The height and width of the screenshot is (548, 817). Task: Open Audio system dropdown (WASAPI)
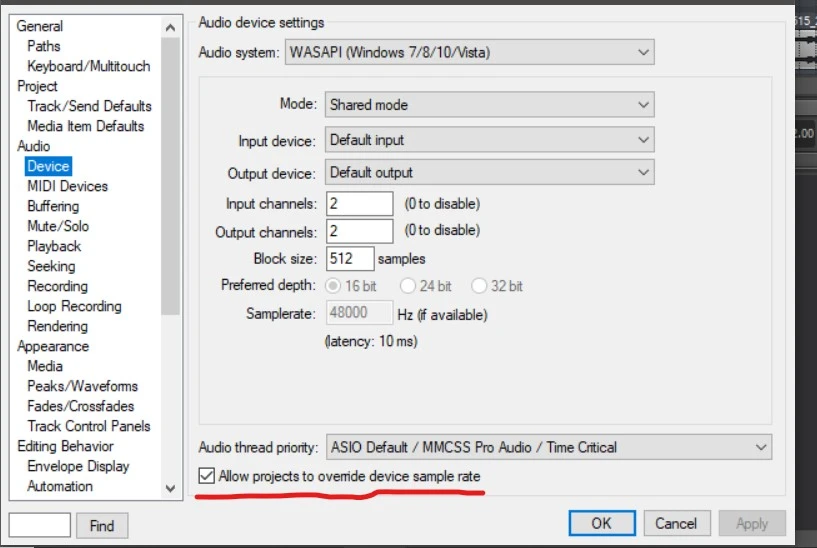[x=469, y=52]
